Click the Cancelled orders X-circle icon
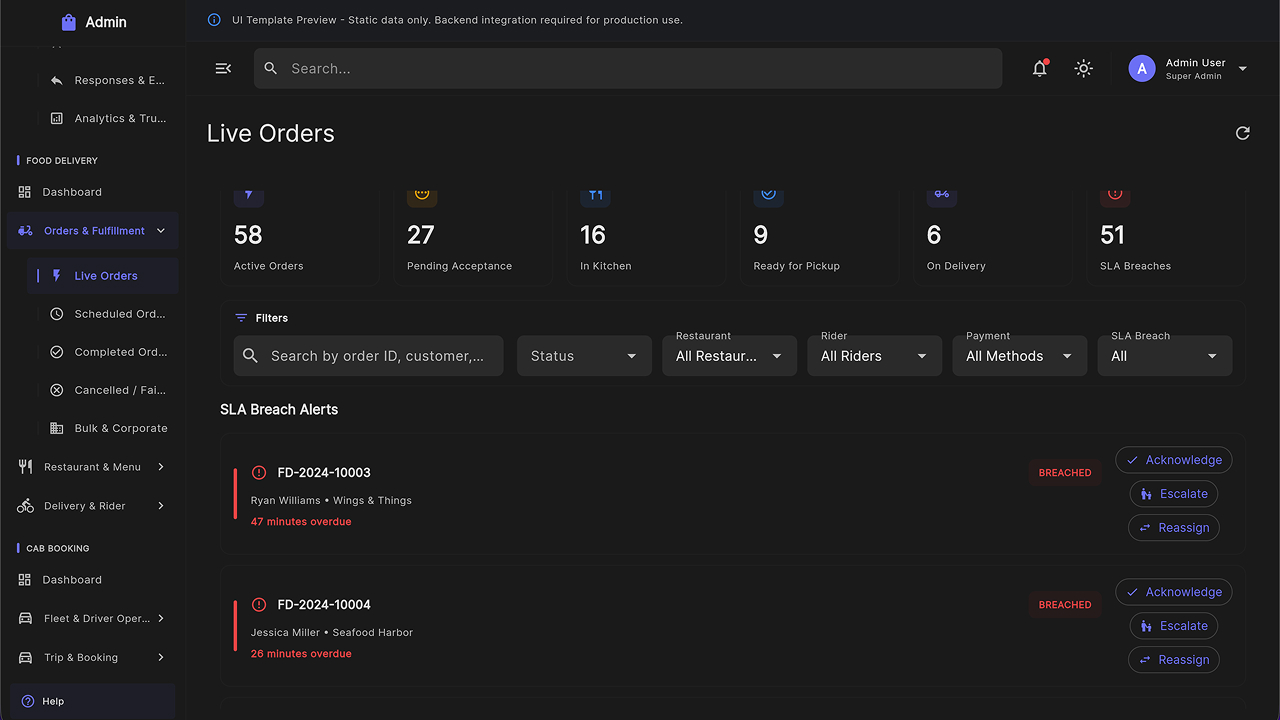 pos(57,390)
